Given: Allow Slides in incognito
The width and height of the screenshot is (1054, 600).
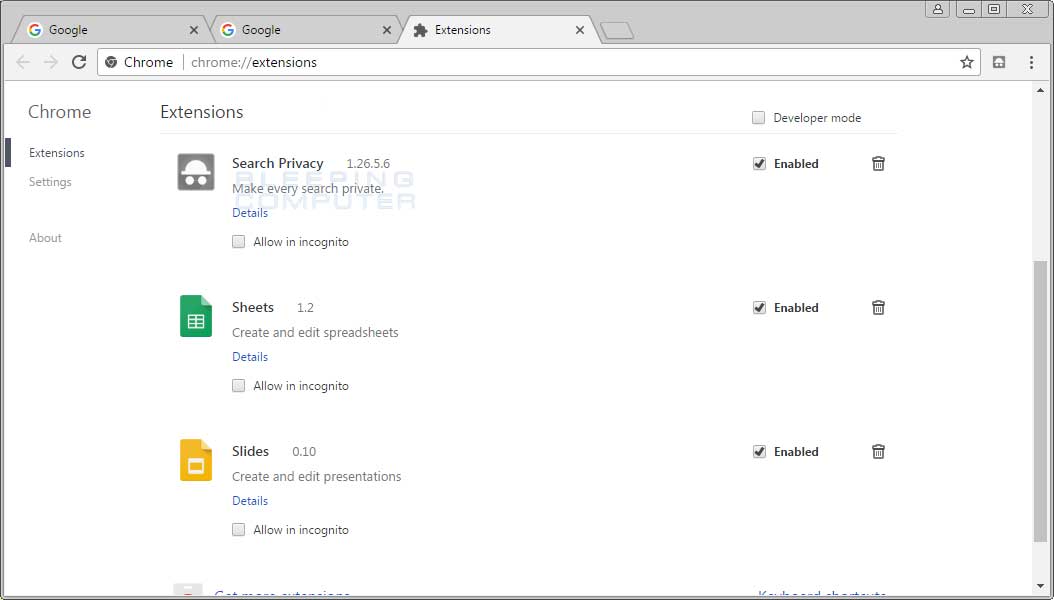Looking at the screenshot, I should coord(239,529).
